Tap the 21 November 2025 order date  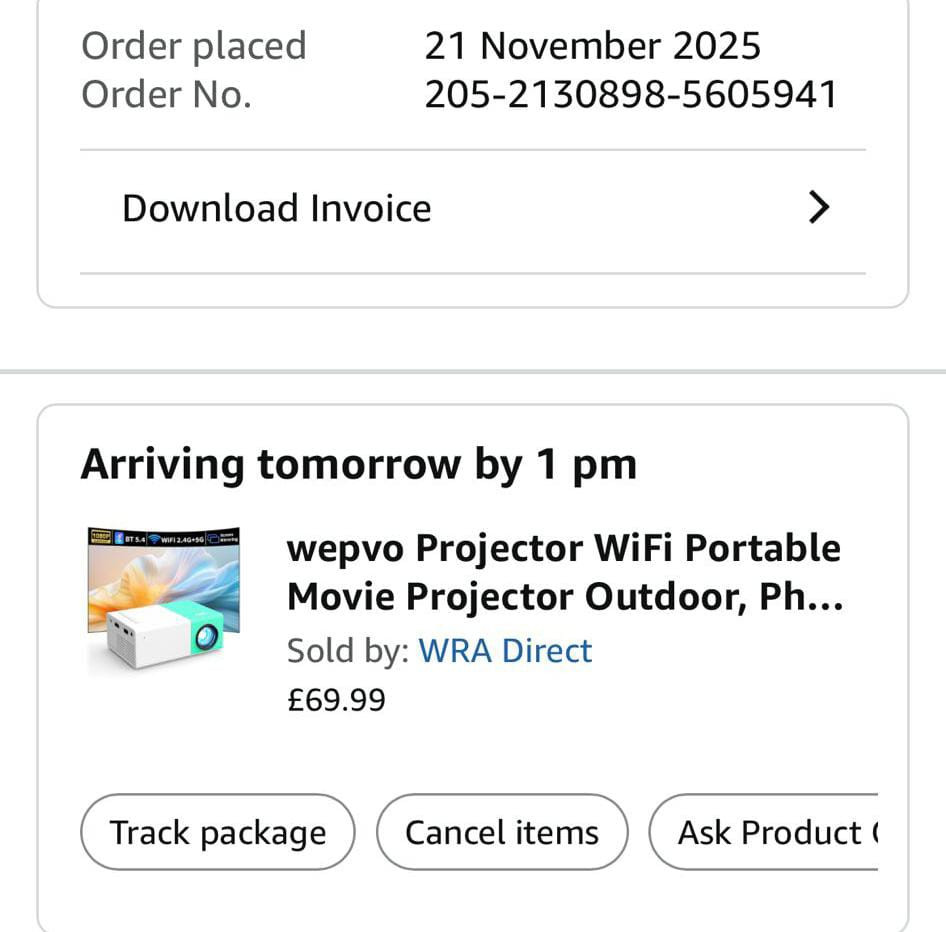592,46
